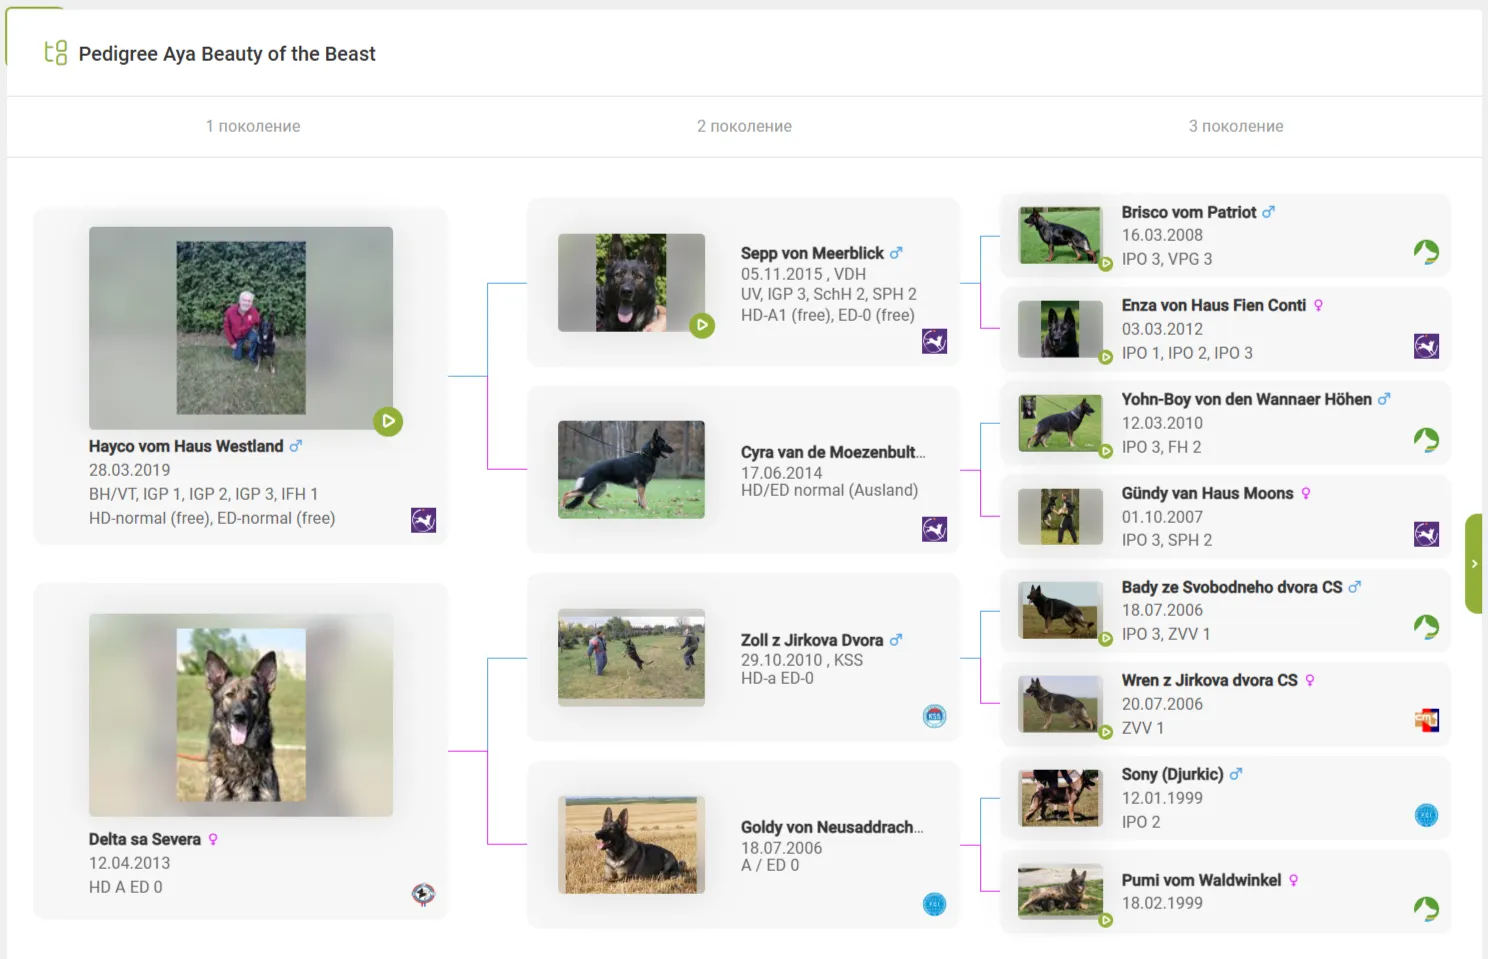The height and width of the screenshot is (959, 1488).
Task: Open Goldy von Neusaddrach dog photo
Action: tap(631, 845)
